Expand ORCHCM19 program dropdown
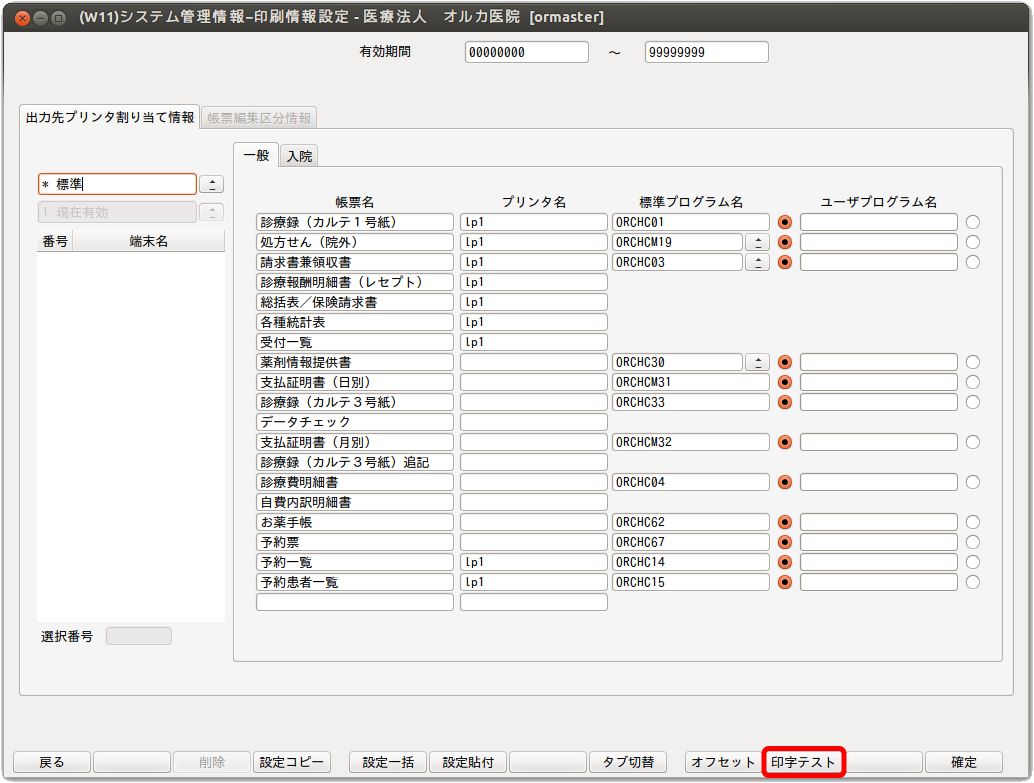 pyautogui.click(x=758, y=242)
